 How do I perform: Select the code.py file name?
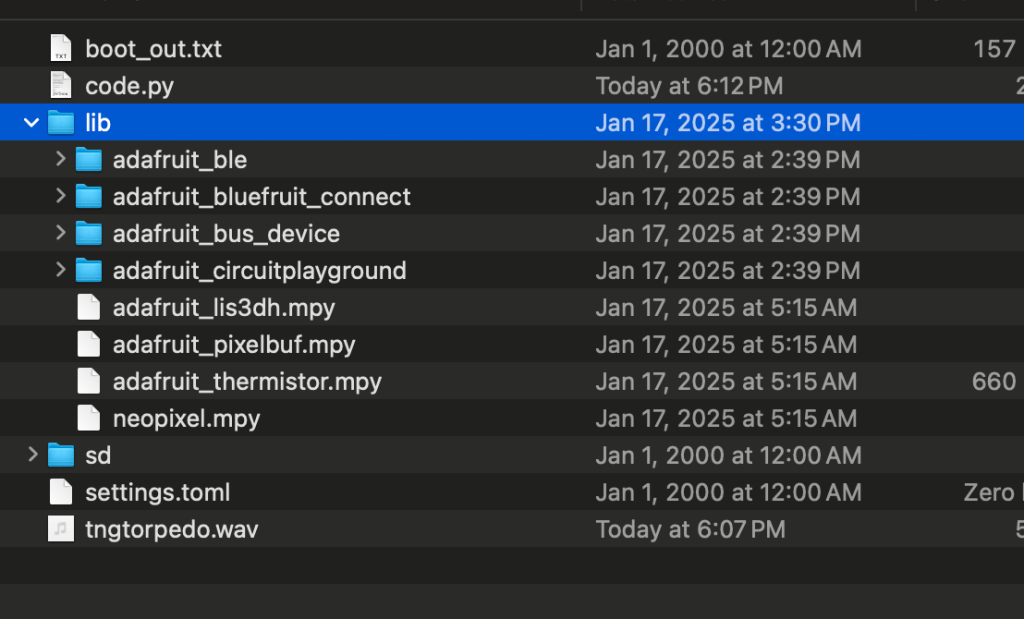[x=129, y=86]
